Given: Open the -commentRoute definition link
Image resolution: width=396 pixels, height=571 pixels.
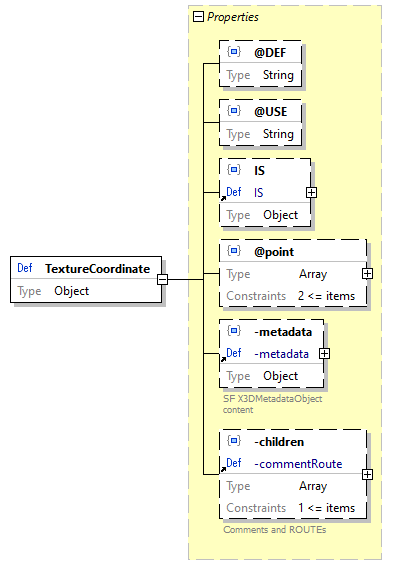Looking at the screenshot, I should (298, 464).
